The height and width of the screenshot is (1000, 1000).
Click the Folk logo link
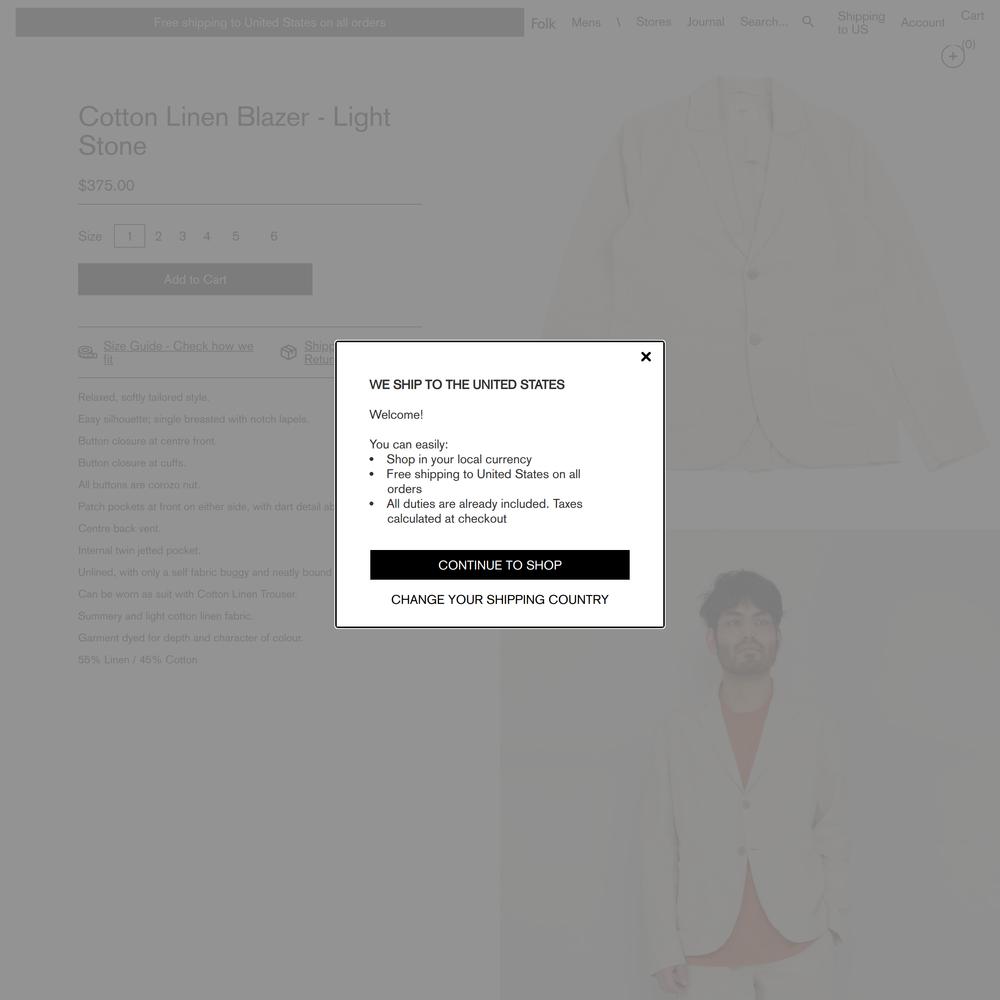point(543,24)
